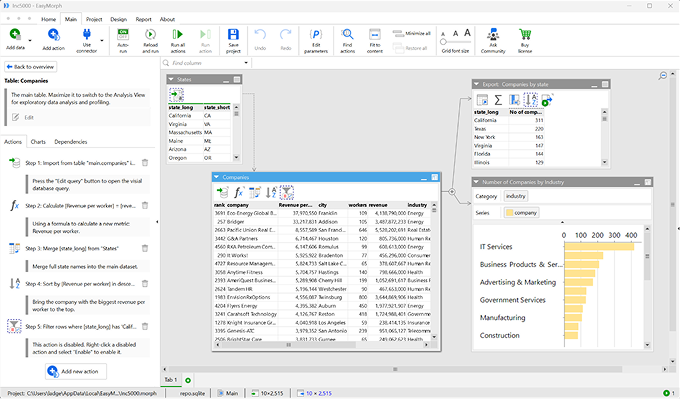Open the Use connector dropdown arrow
Image resolution: width=680 pixels, height=399 pixels.
click(102, 41)
